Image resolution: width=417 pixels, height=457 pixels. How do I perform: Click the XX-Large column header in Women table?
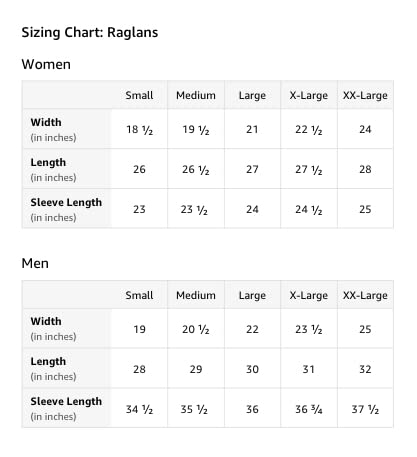click(365, 95)
